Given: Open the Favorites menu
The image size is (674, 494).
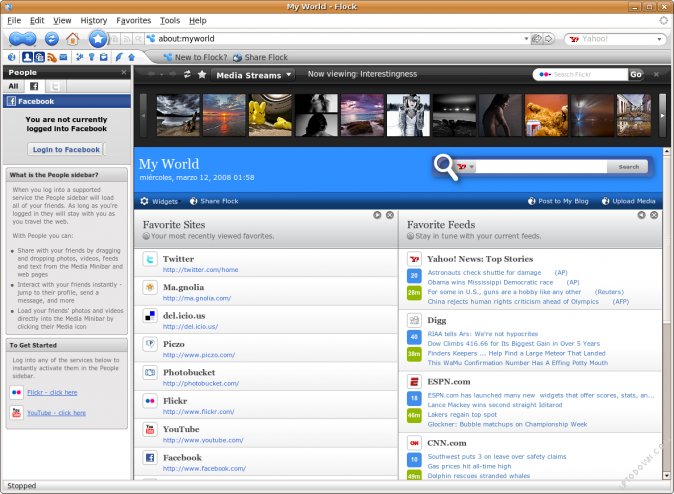Looking at the screenshot, I should pyautogui.click(x=133, y=20).
